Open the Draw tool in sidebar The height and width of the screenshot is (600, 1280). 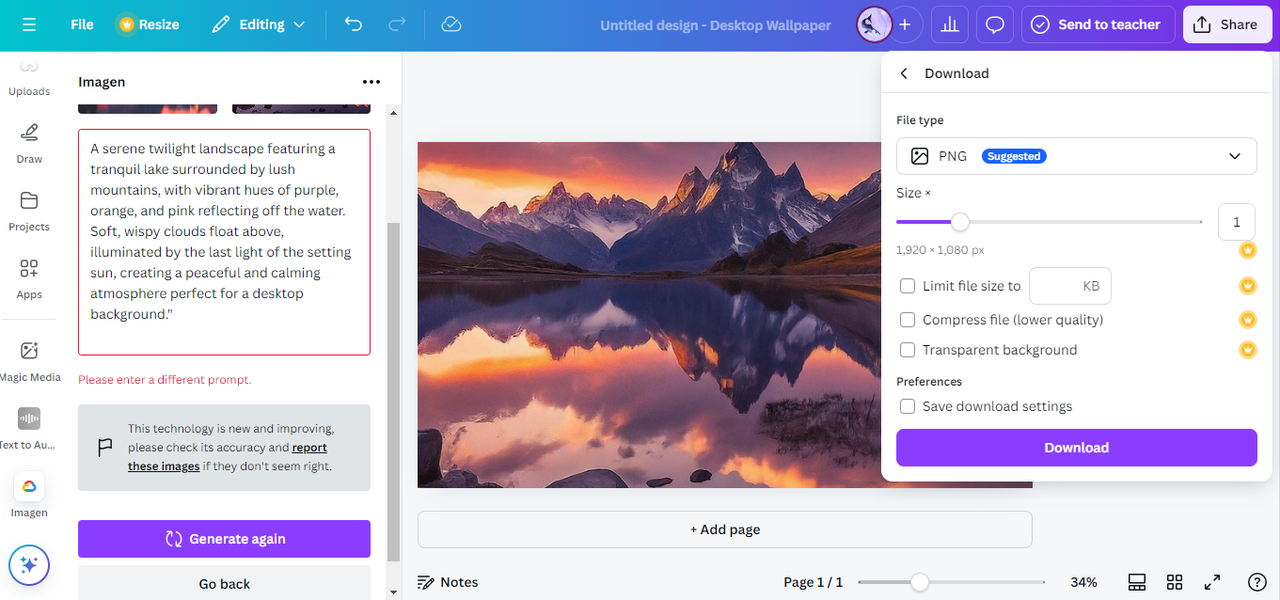click(x=29, y=143)
